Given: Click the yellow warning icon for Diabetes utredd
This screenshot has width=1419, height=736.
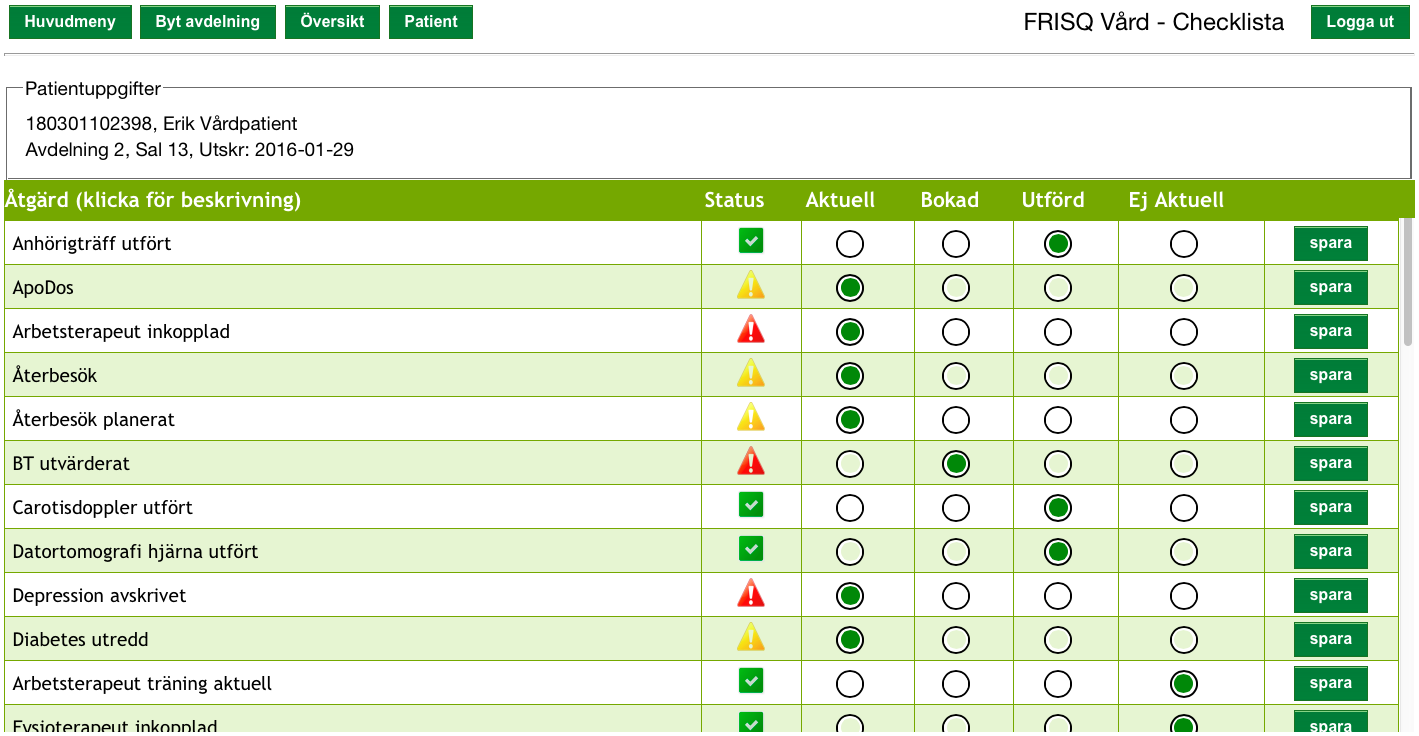Looking at the screenshot, I should point(751,637).
